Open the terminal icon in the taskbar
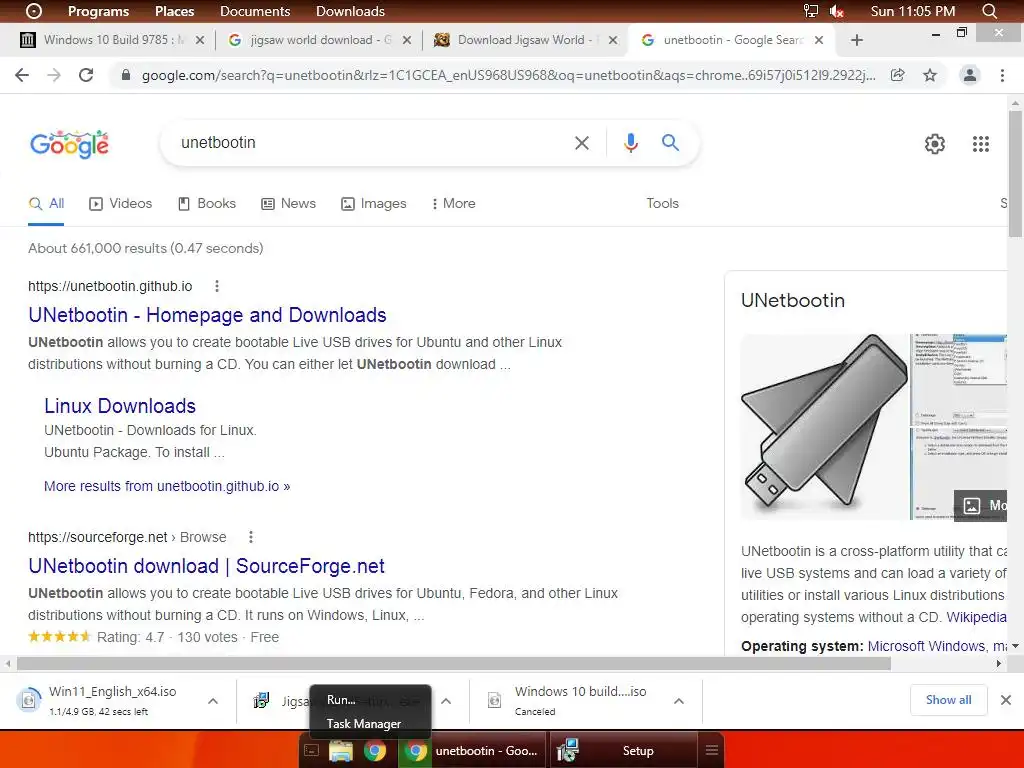Image resolution: width=1024 pixels, height=768 pixels. point(312,751)
